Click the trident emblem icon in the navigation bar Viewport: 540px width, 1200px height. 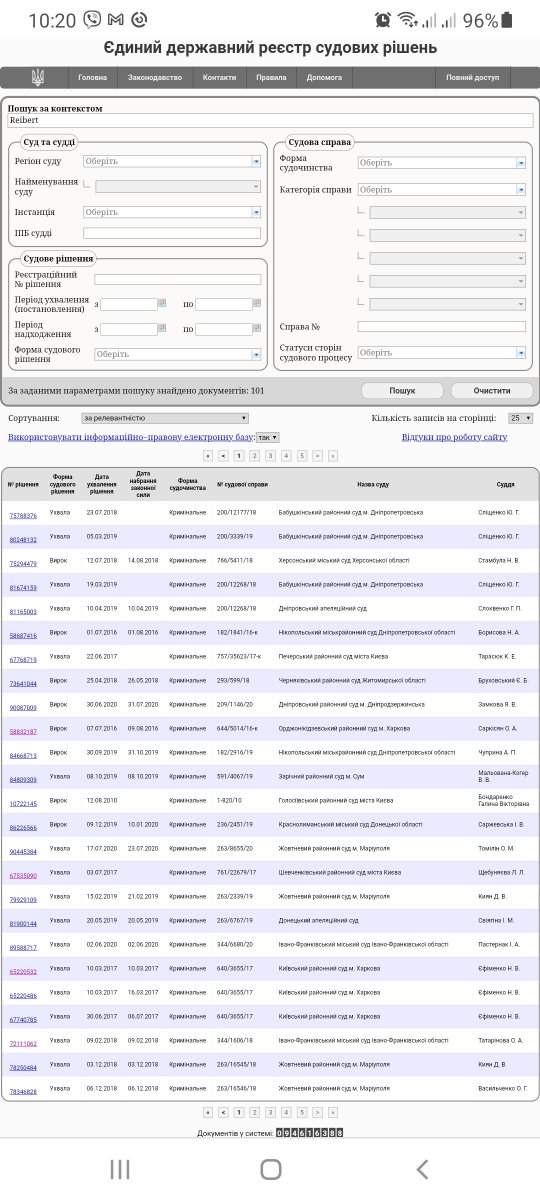(x=38, y=77)
